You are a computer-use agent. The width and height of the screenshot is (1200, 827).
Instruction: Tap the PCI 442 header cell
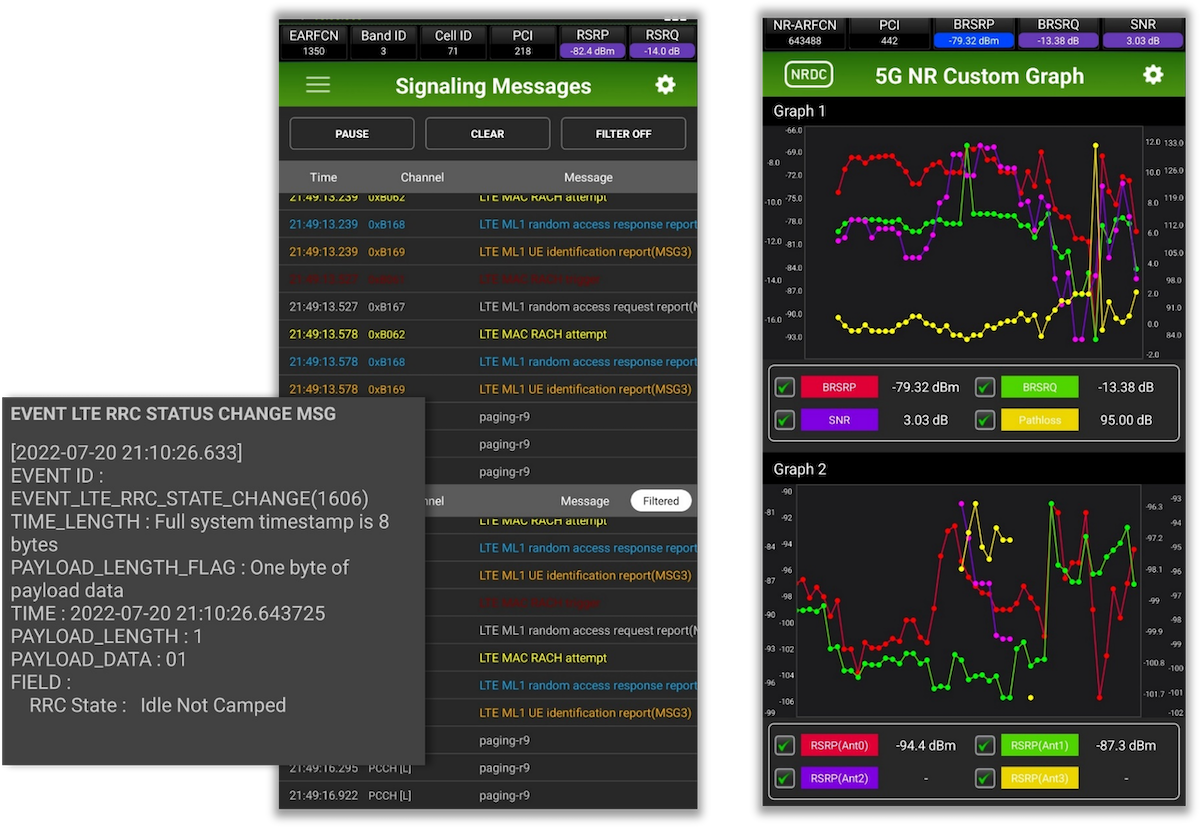[x=889, y=33]
